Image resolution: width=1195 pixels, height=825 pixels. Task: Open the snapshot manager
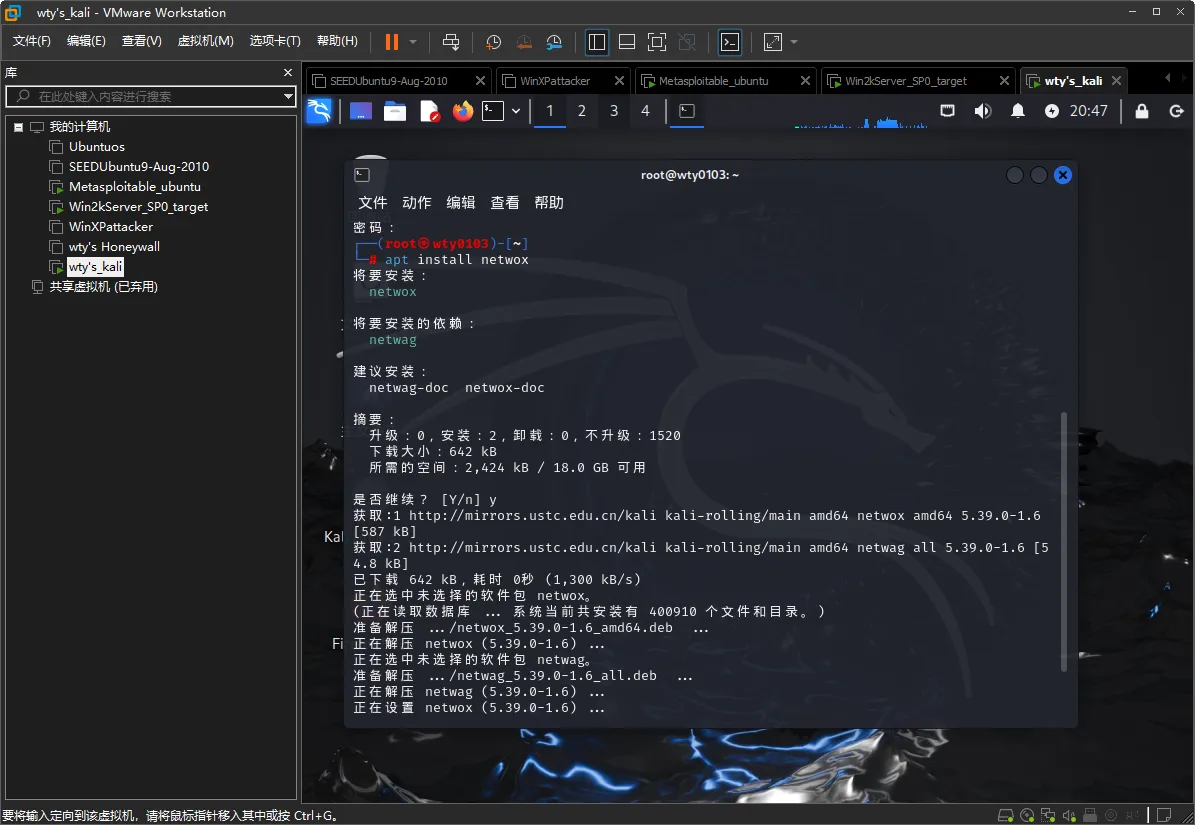555,42
